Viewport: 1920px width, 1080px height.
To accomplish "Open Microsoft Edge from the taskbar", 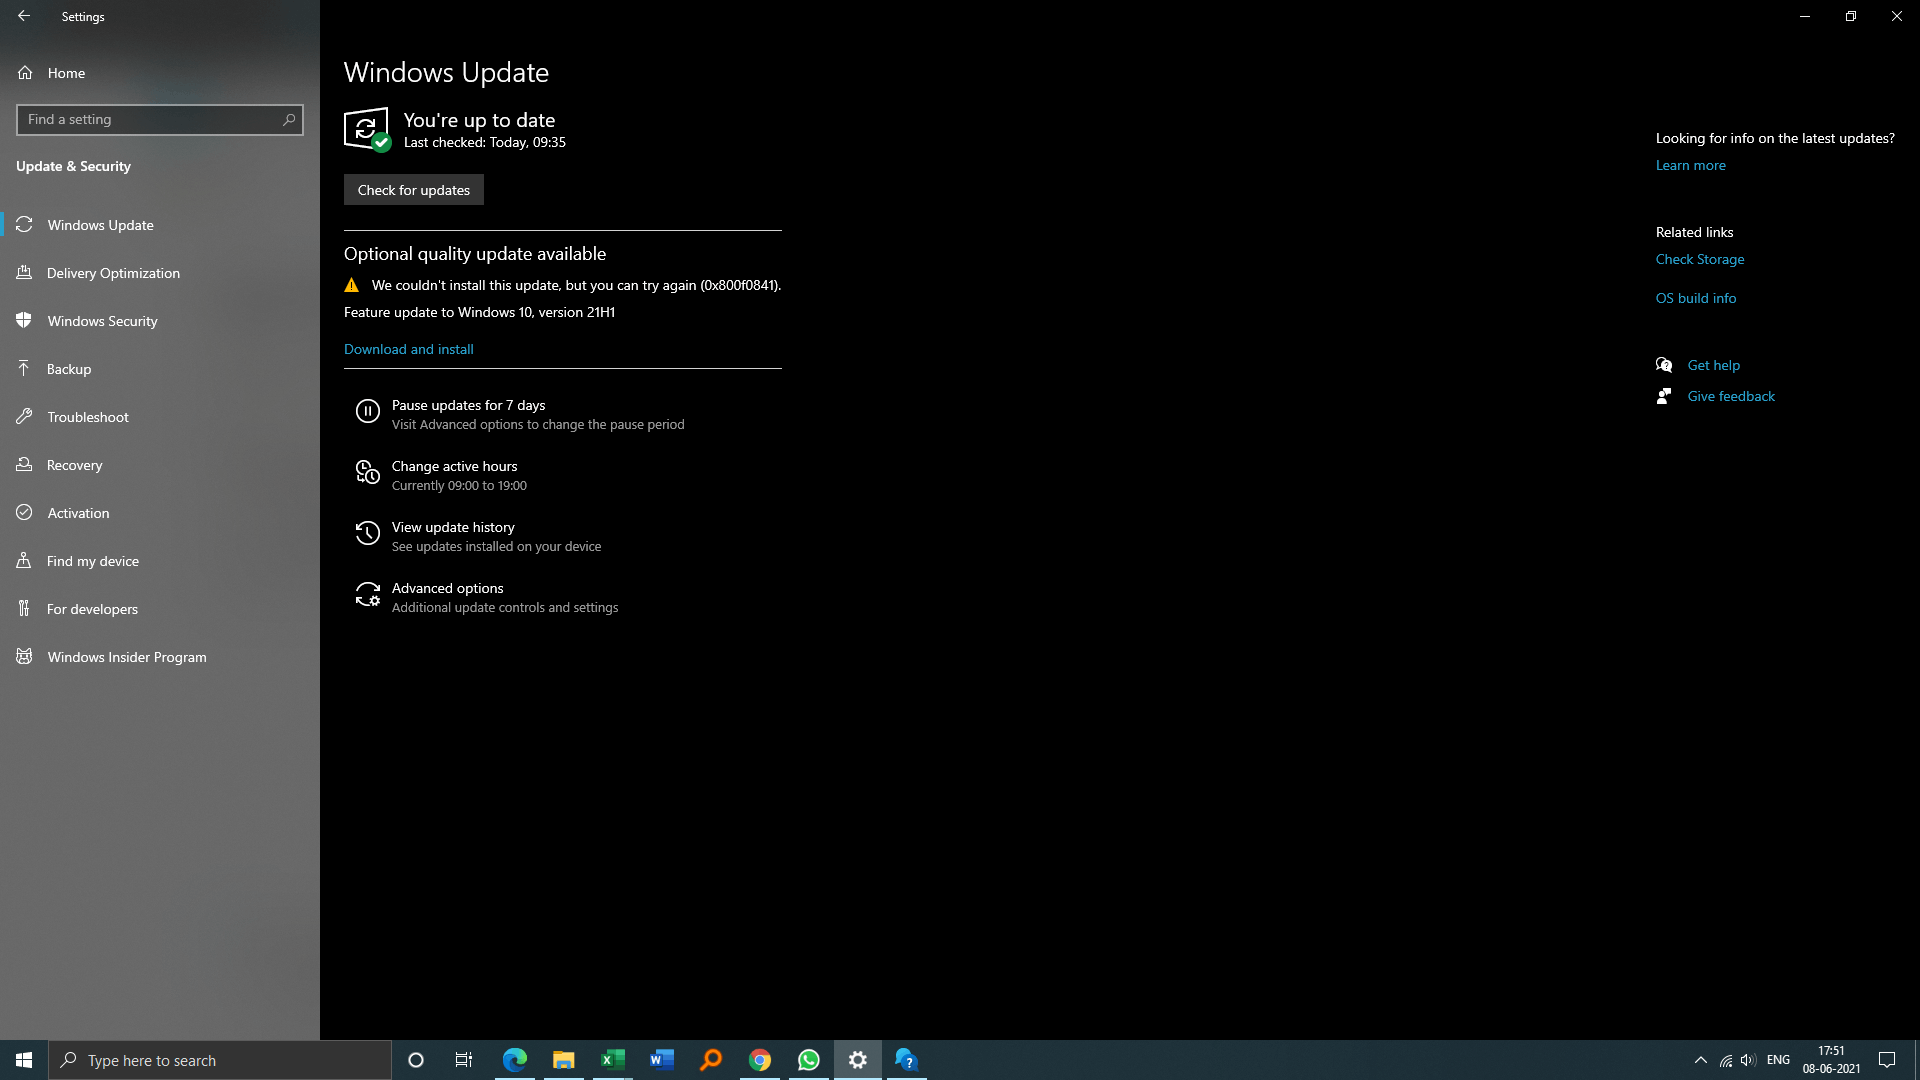I will click(x=515, y=1060).
